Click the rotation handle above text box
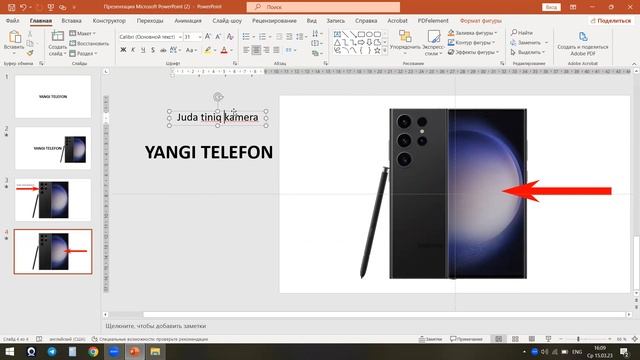This screenshot has height=360, width=640. click(x=218, y=97)
